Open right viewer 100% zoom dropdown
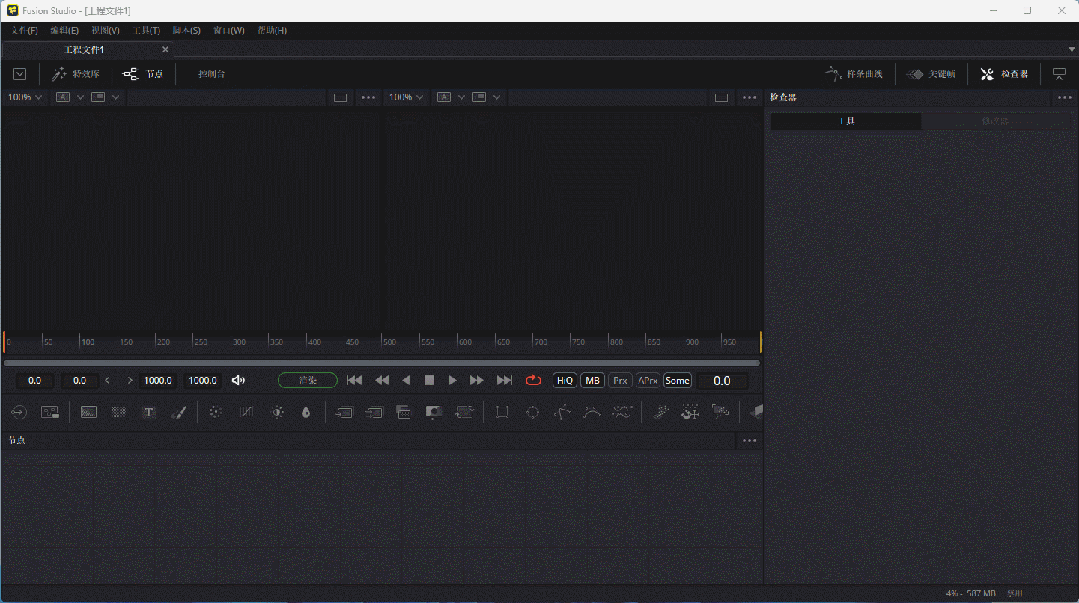This screenshot has width=1079, height=603. click(x=406, y=97)
